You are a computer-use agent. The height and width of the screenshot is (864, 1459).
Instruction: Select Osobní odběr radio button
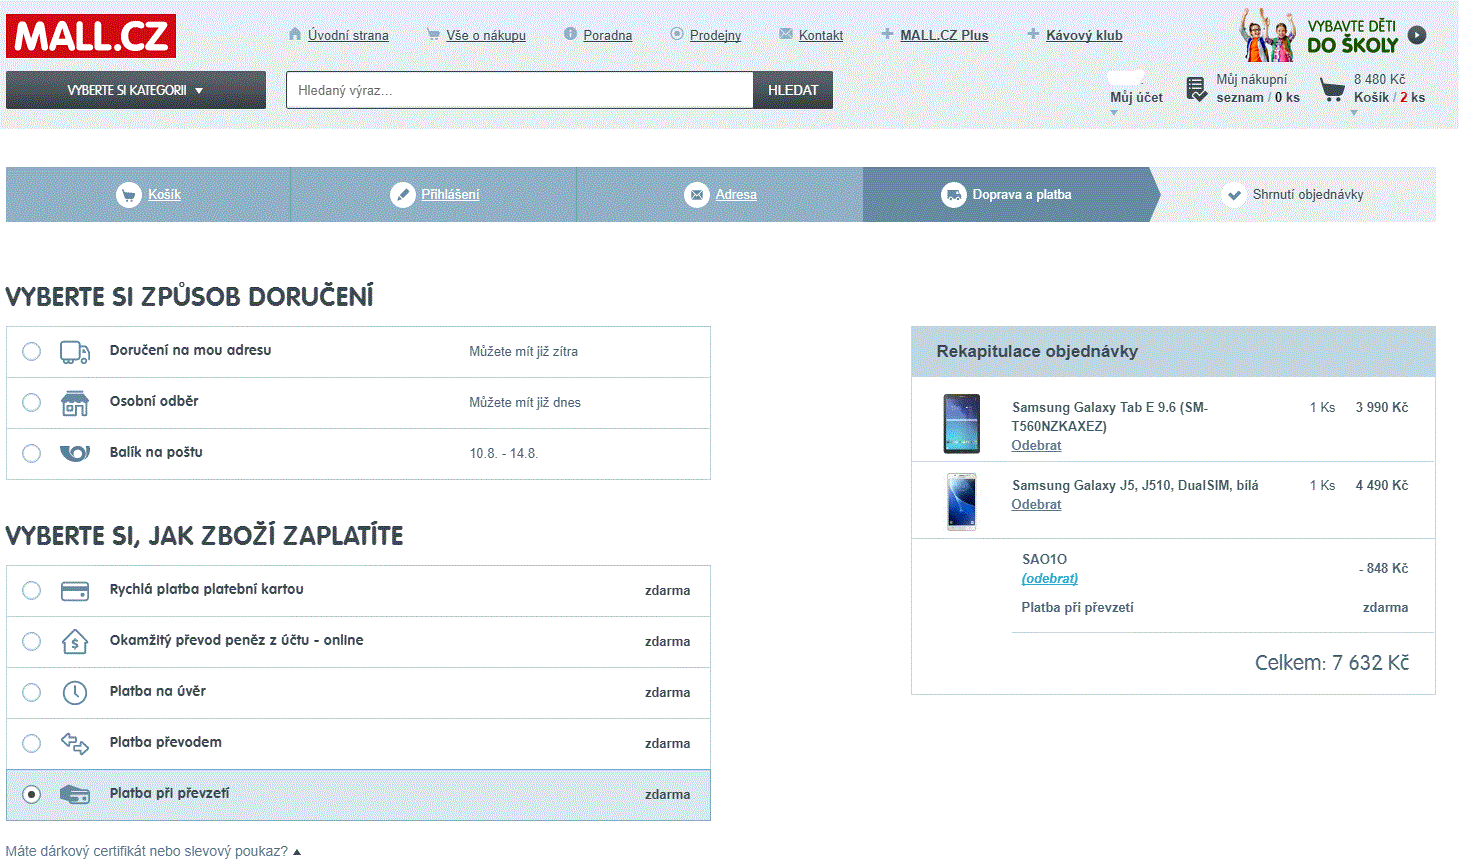click(32, 402)
